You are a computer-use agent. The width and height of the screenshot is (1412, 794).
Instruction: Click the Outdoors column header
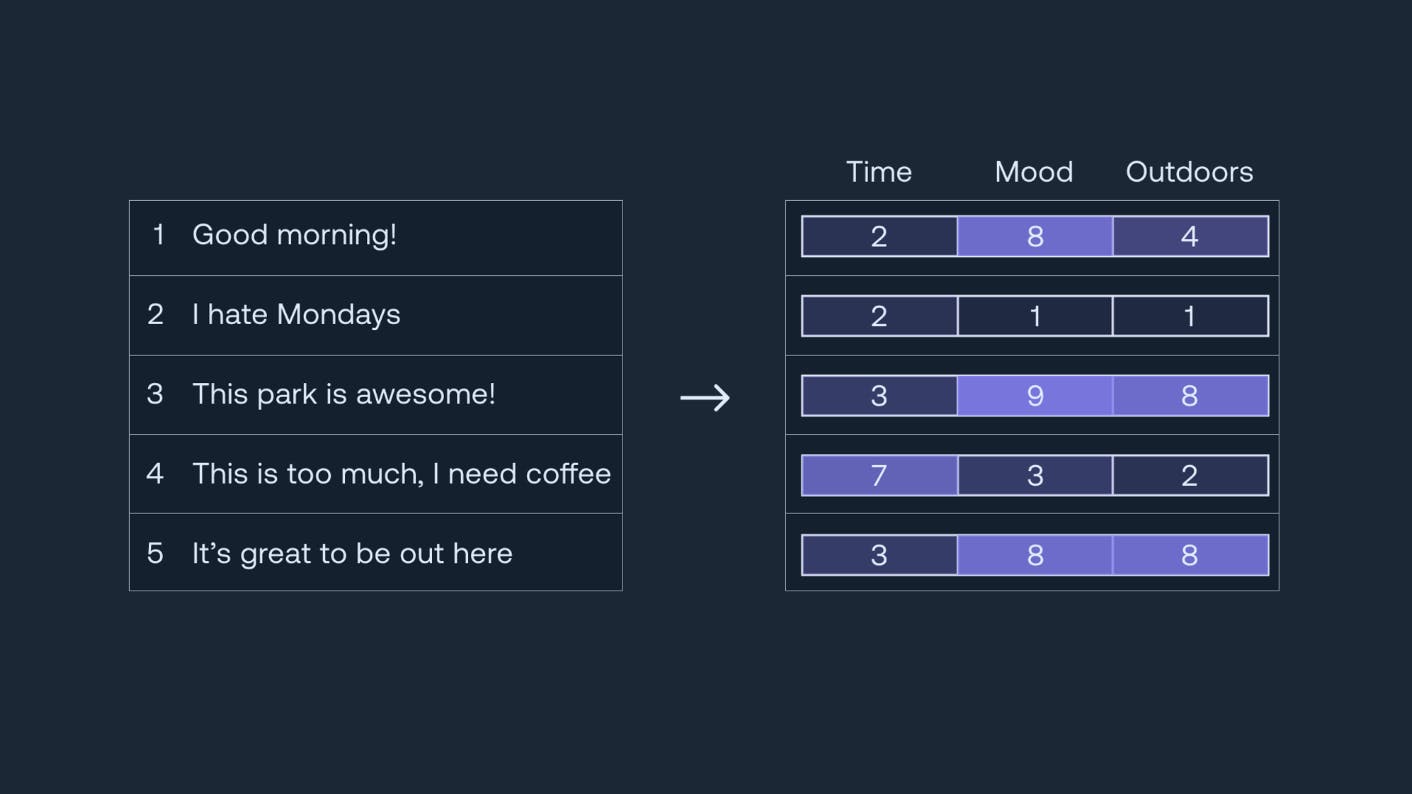click(1189, 172)
